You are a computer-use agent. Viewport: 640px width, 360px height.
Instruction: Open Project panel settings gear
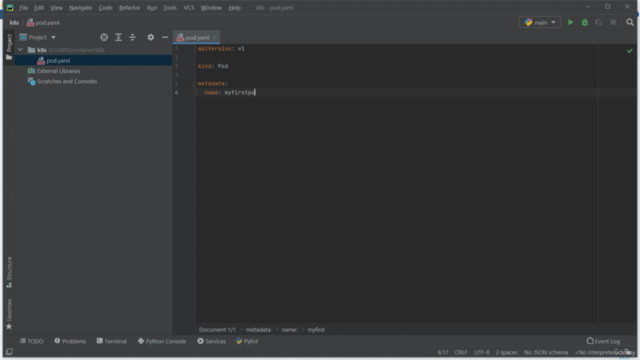[151, 37]
